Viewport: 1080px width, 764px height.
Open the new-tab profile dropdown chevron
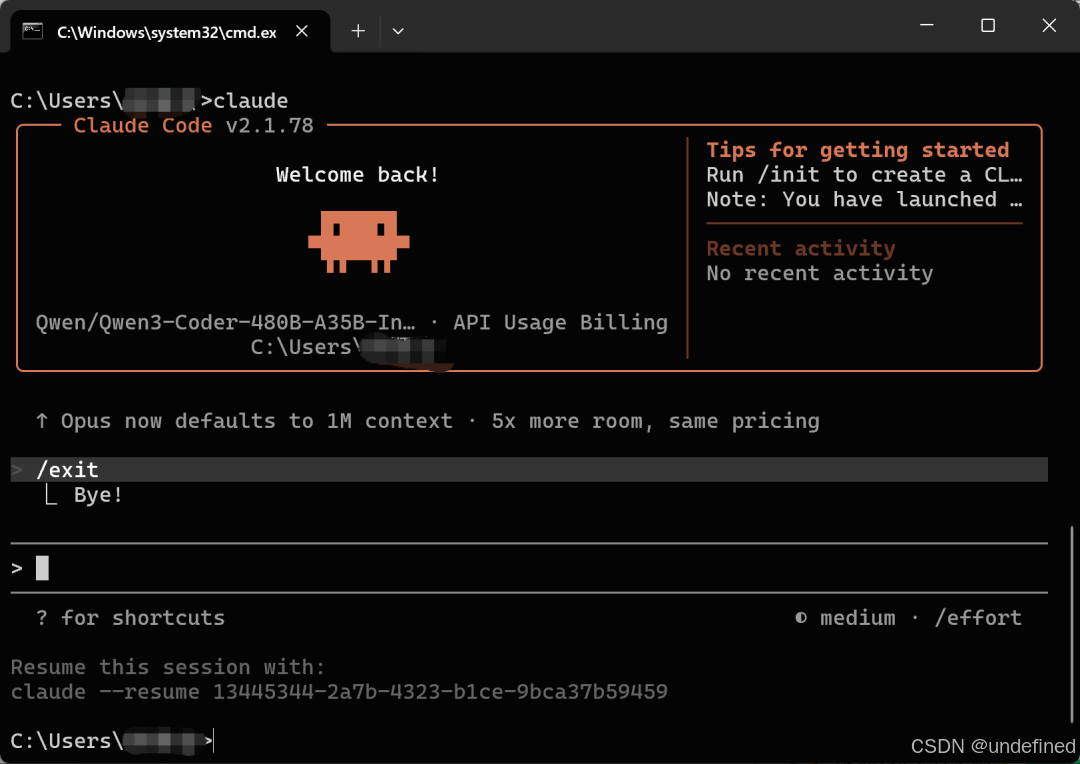tap(398, 31)
